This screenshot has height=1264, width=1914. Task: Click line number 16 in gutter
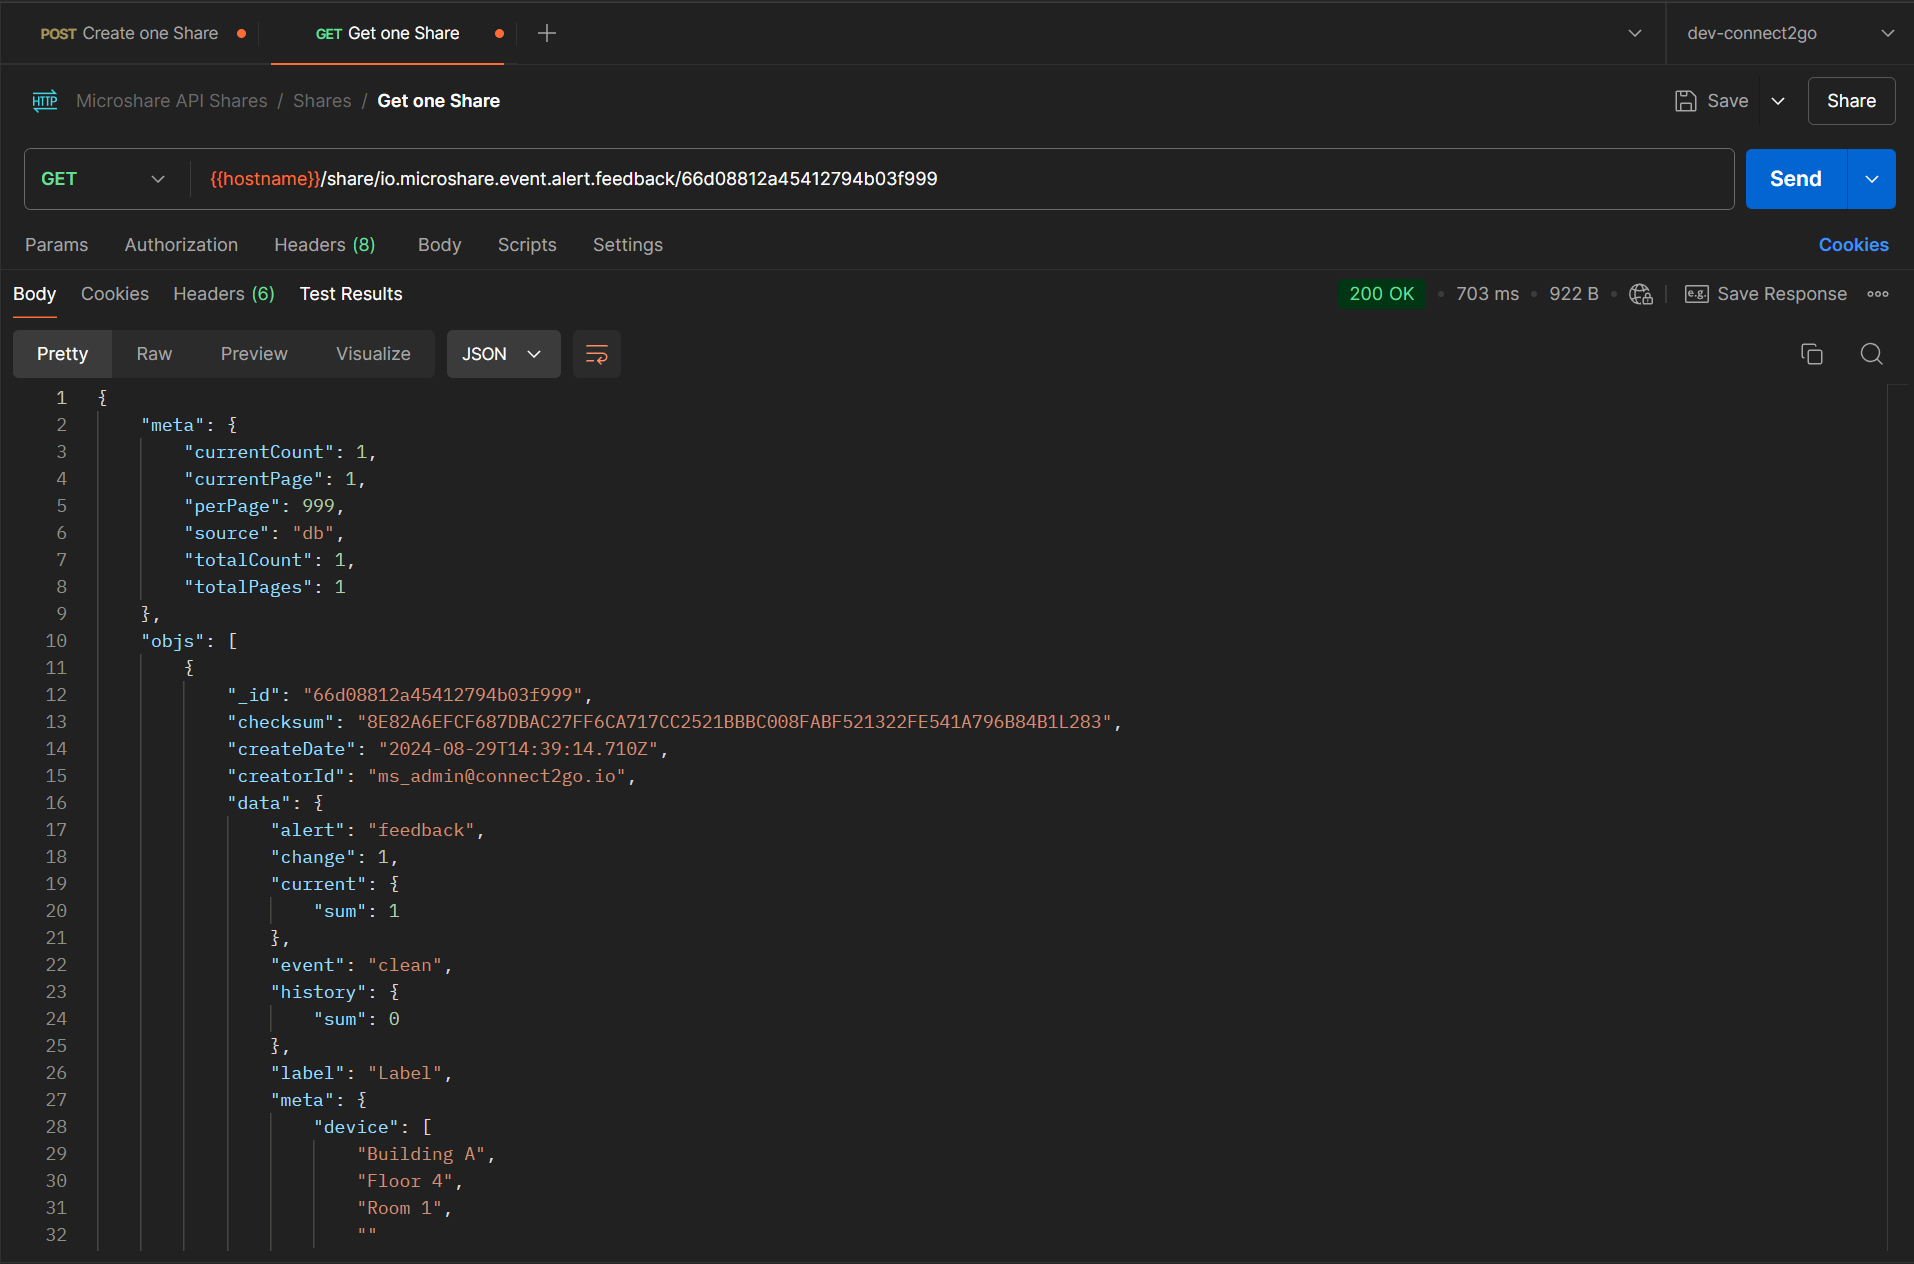(x=56, y=803)
